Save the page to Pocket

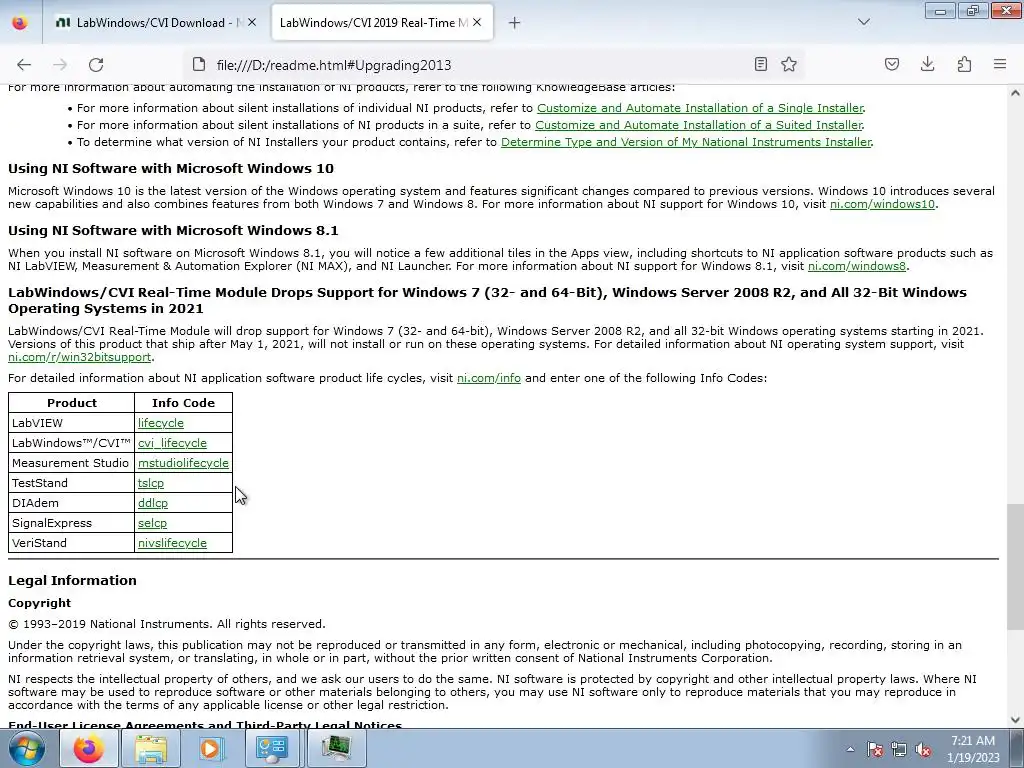coord(891,64)
